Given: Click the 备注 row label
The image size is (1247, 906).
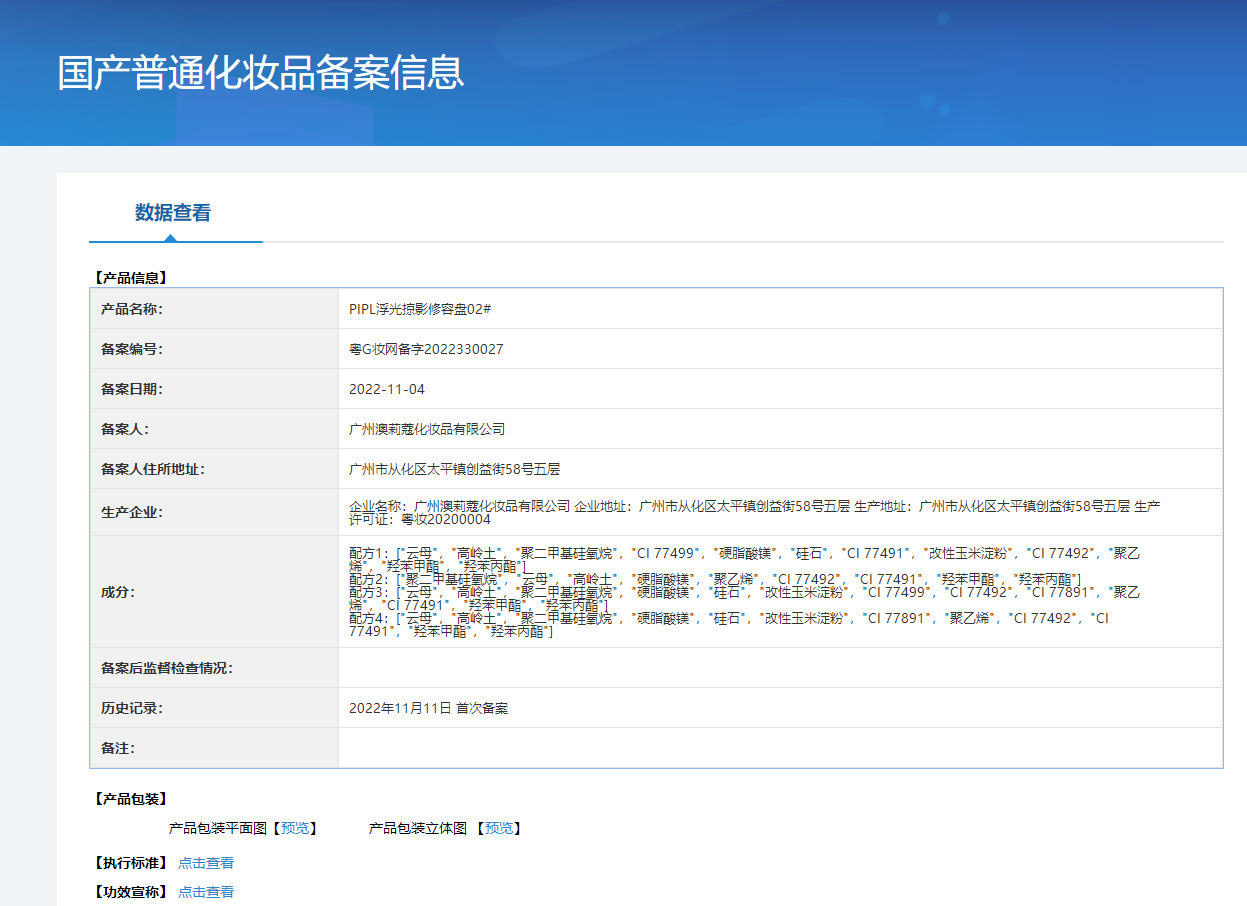Looking at the screenshot, I should (118, 748).
